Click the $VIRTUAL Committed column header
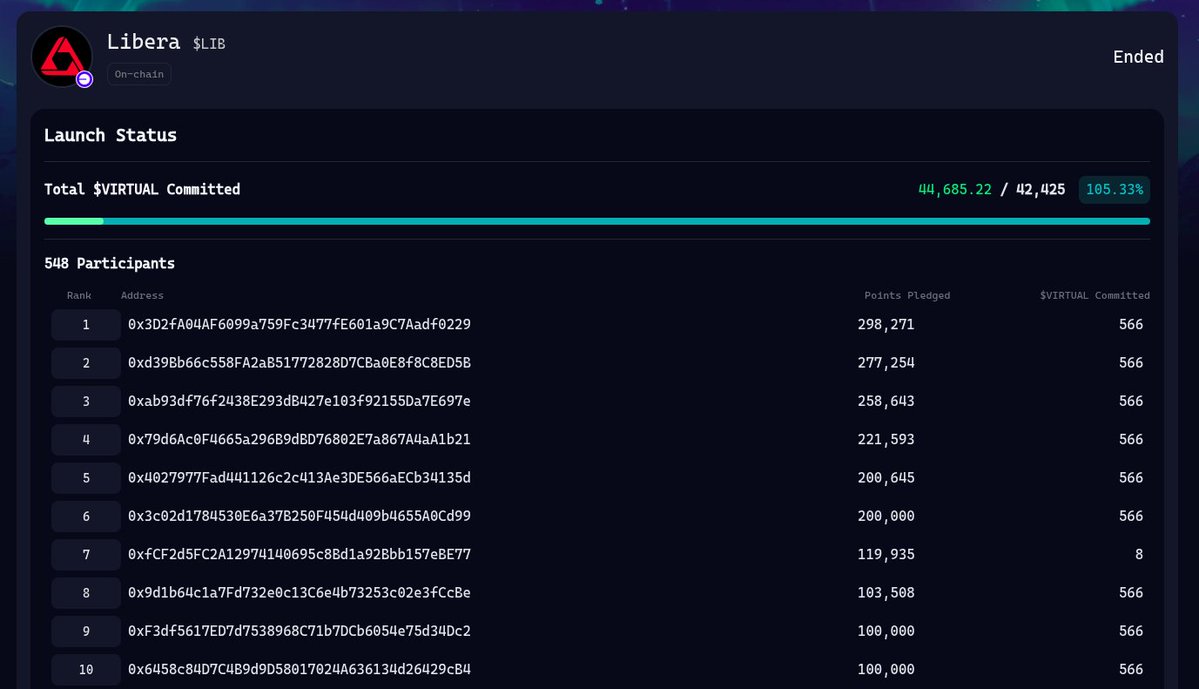 pos(1094,295)
